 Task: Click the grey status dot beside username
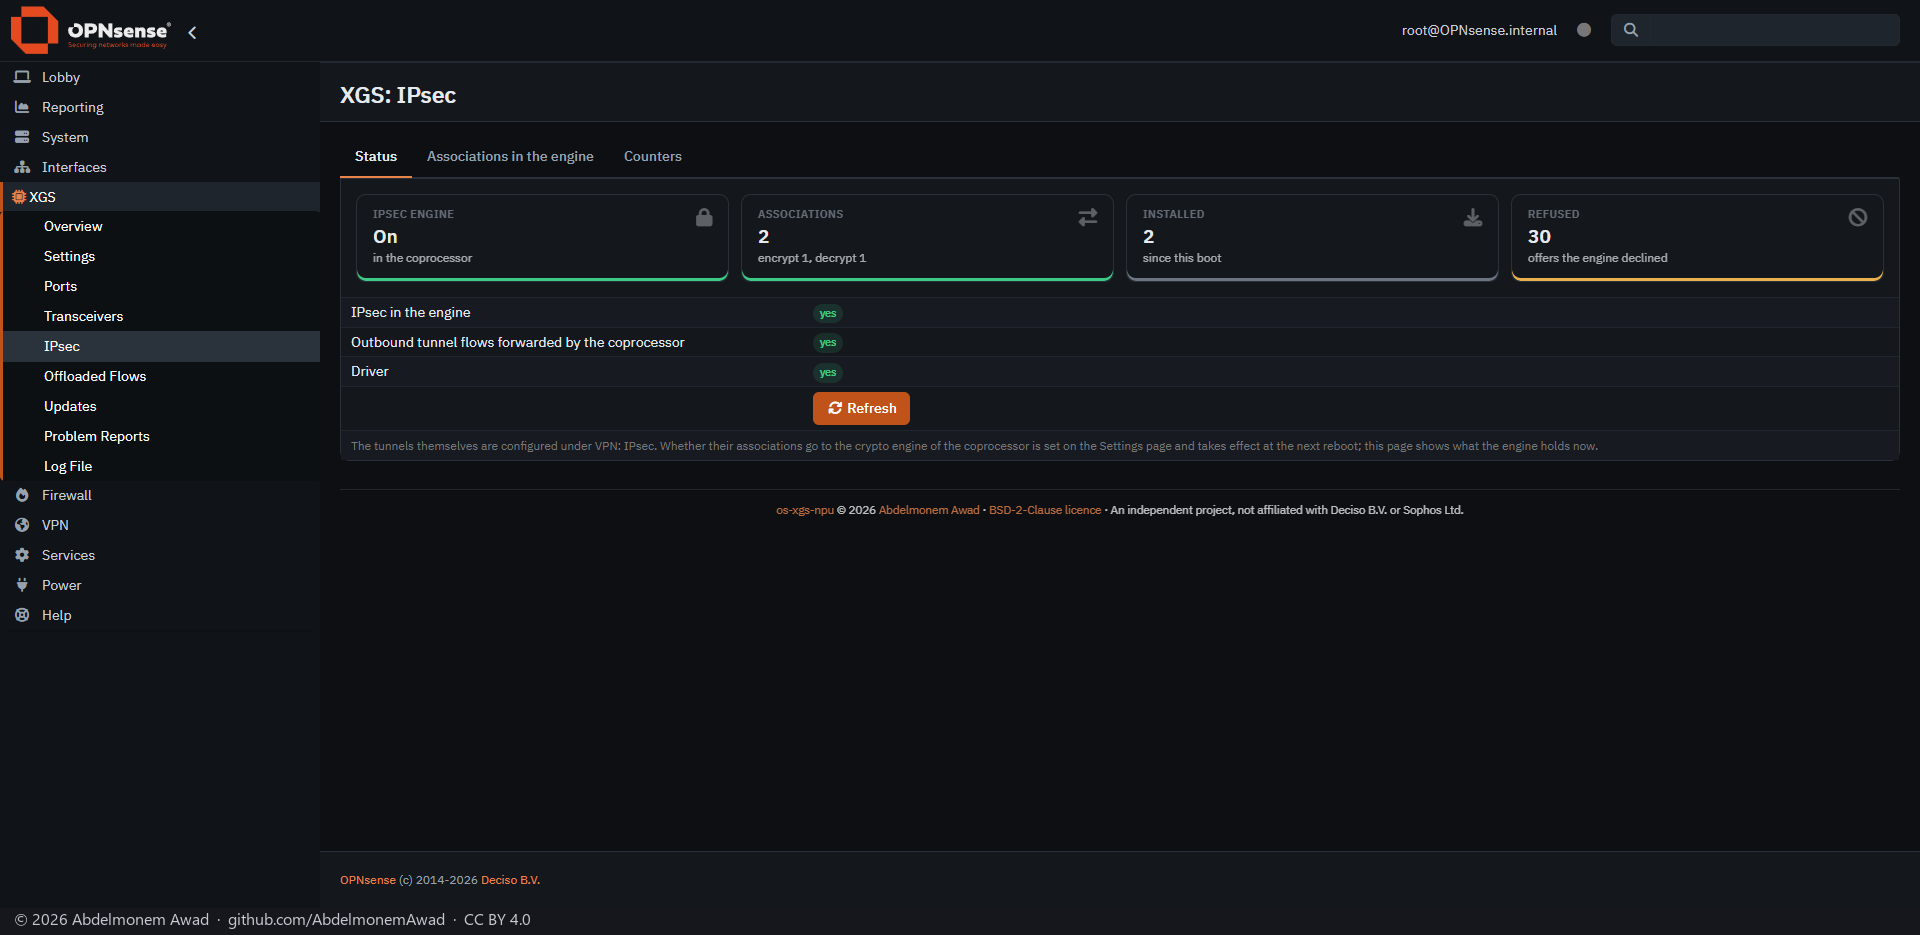[x=1584, y=30]
